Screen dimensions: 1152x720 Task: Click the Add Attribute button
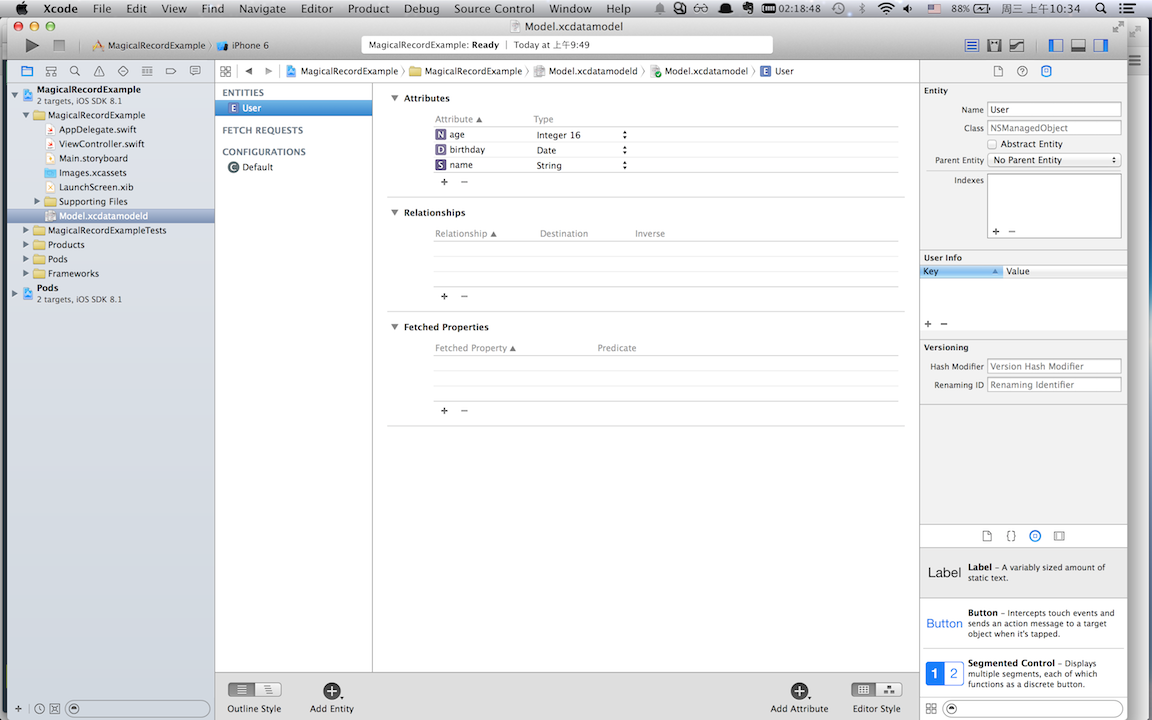[x=799, y=698]
